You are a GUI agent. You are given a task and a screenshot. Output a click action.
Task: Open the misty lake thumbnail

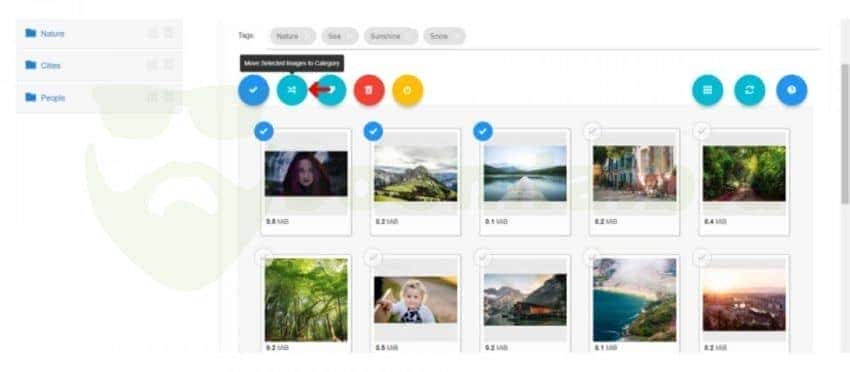click(525, 174)
